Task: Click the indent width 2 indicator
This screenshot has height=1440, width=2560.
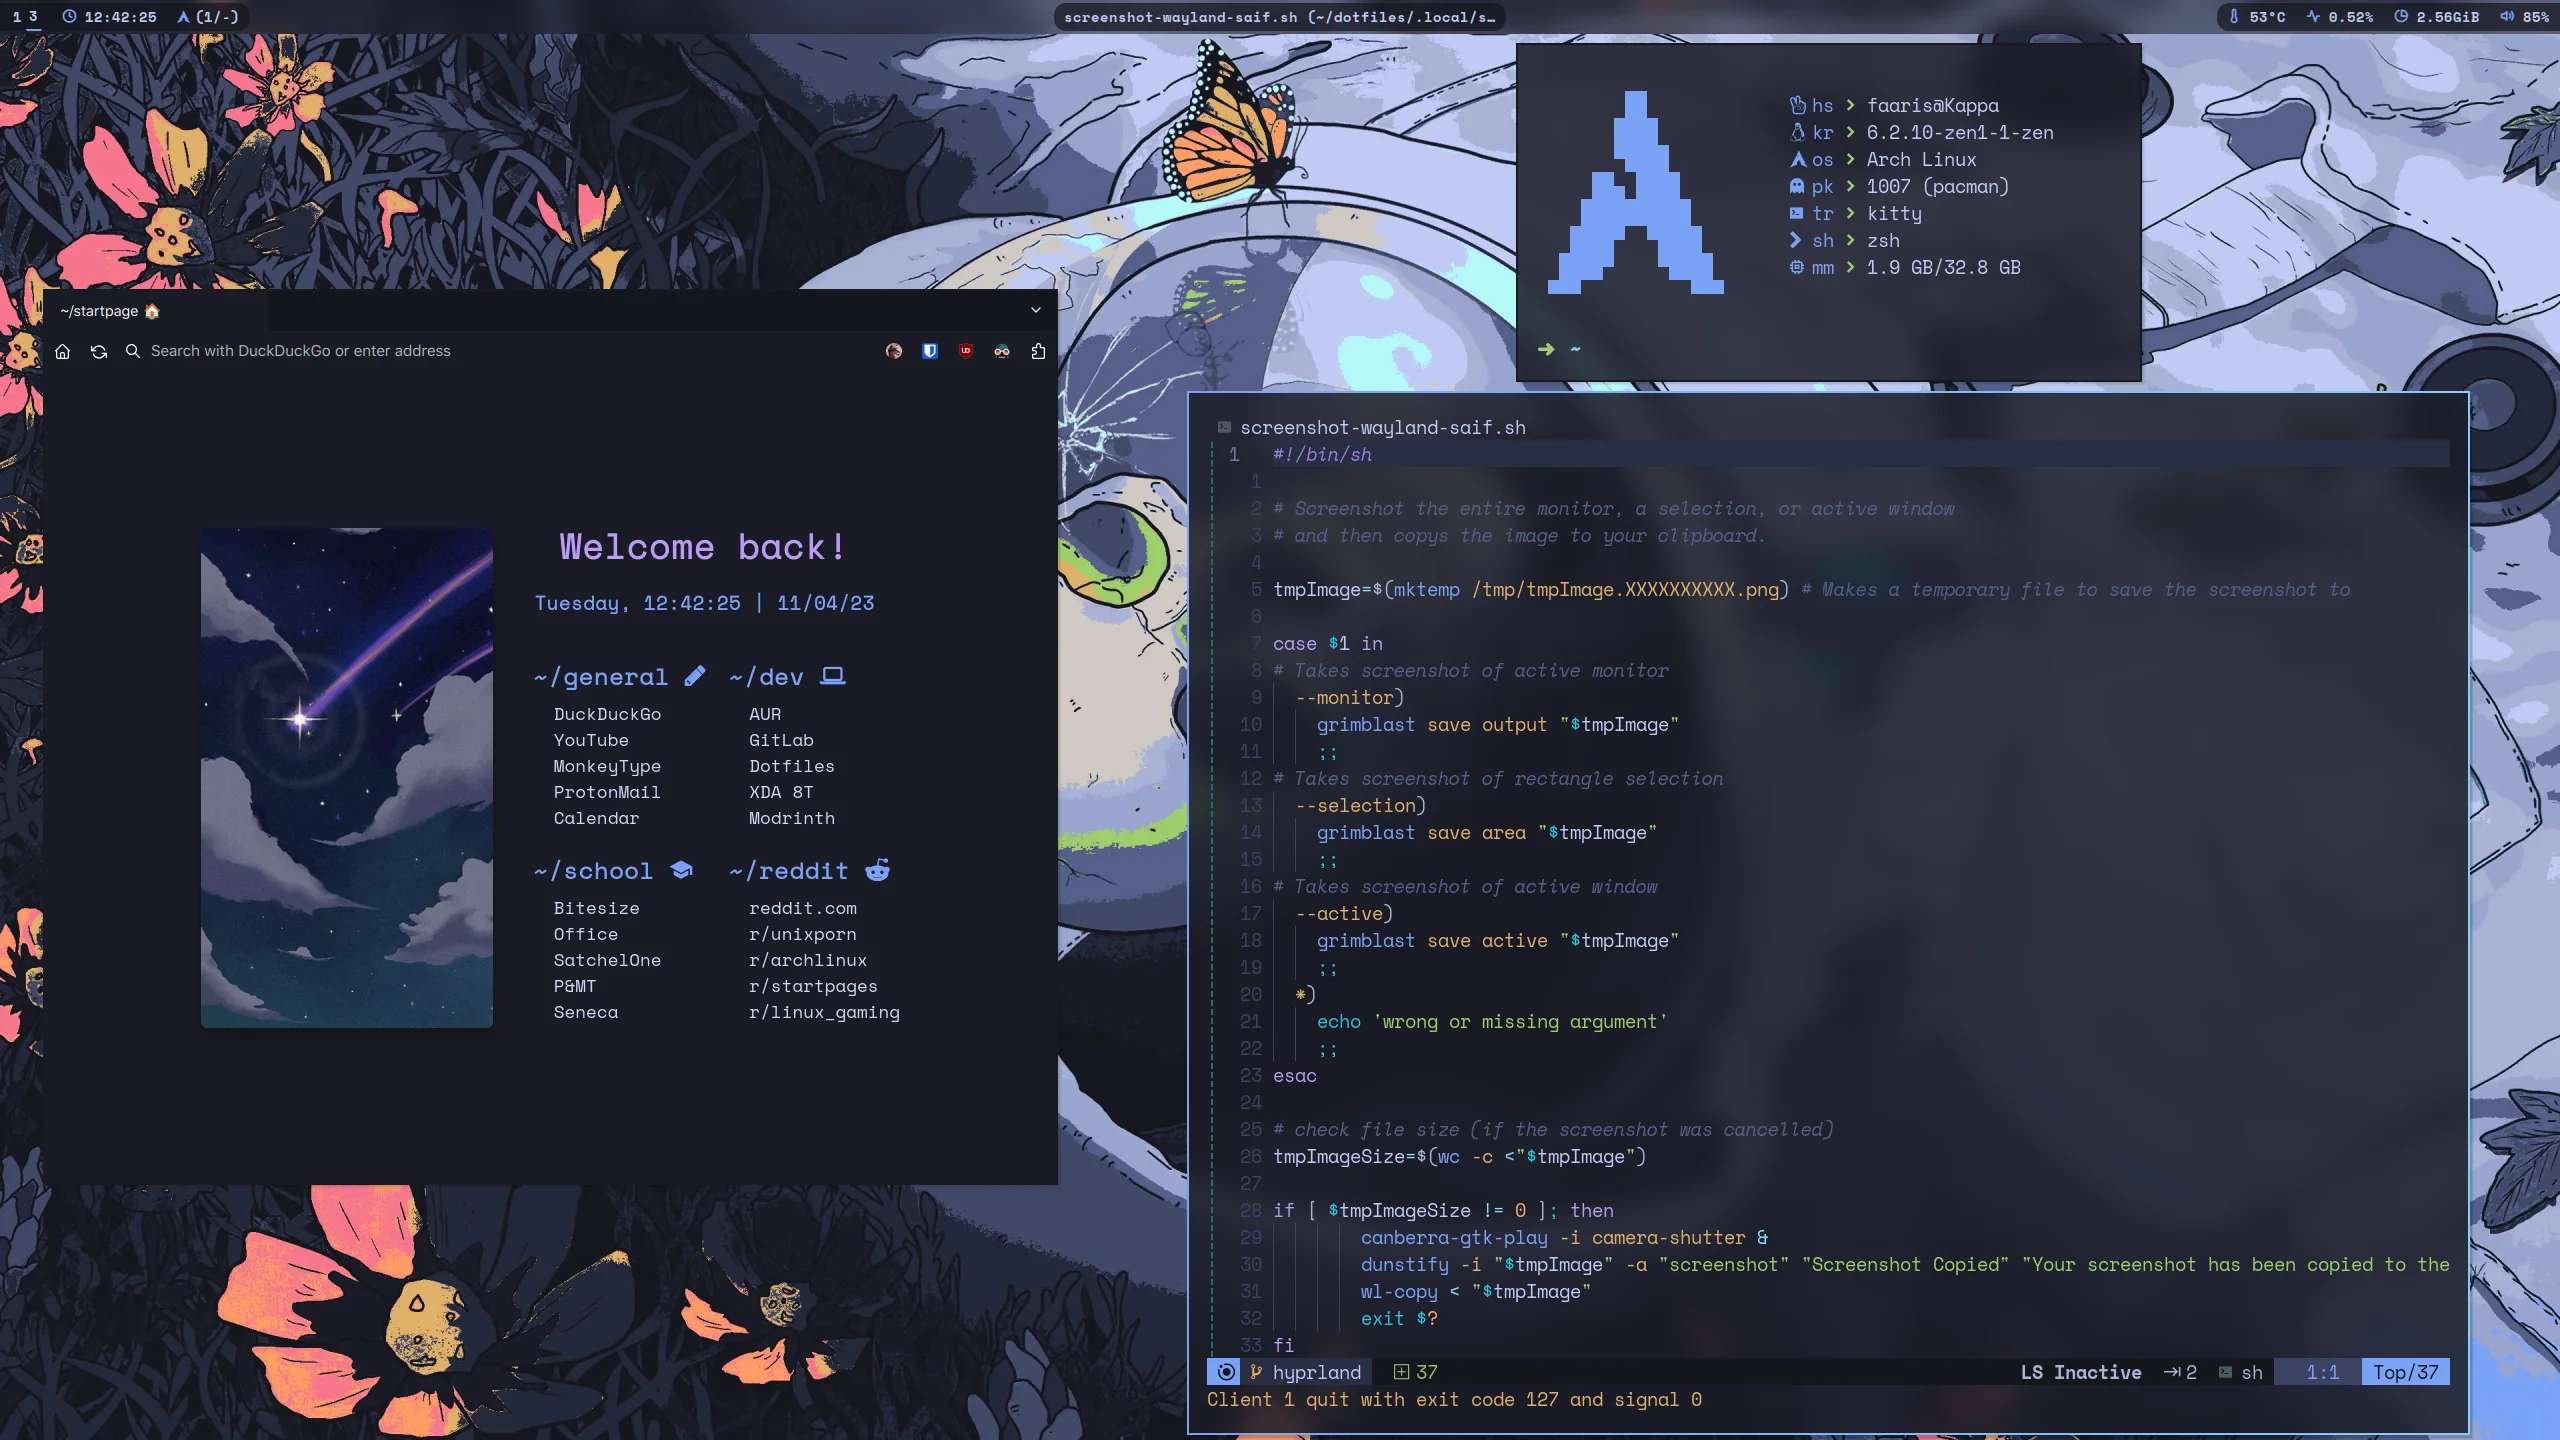Action: (2180, 1372)
